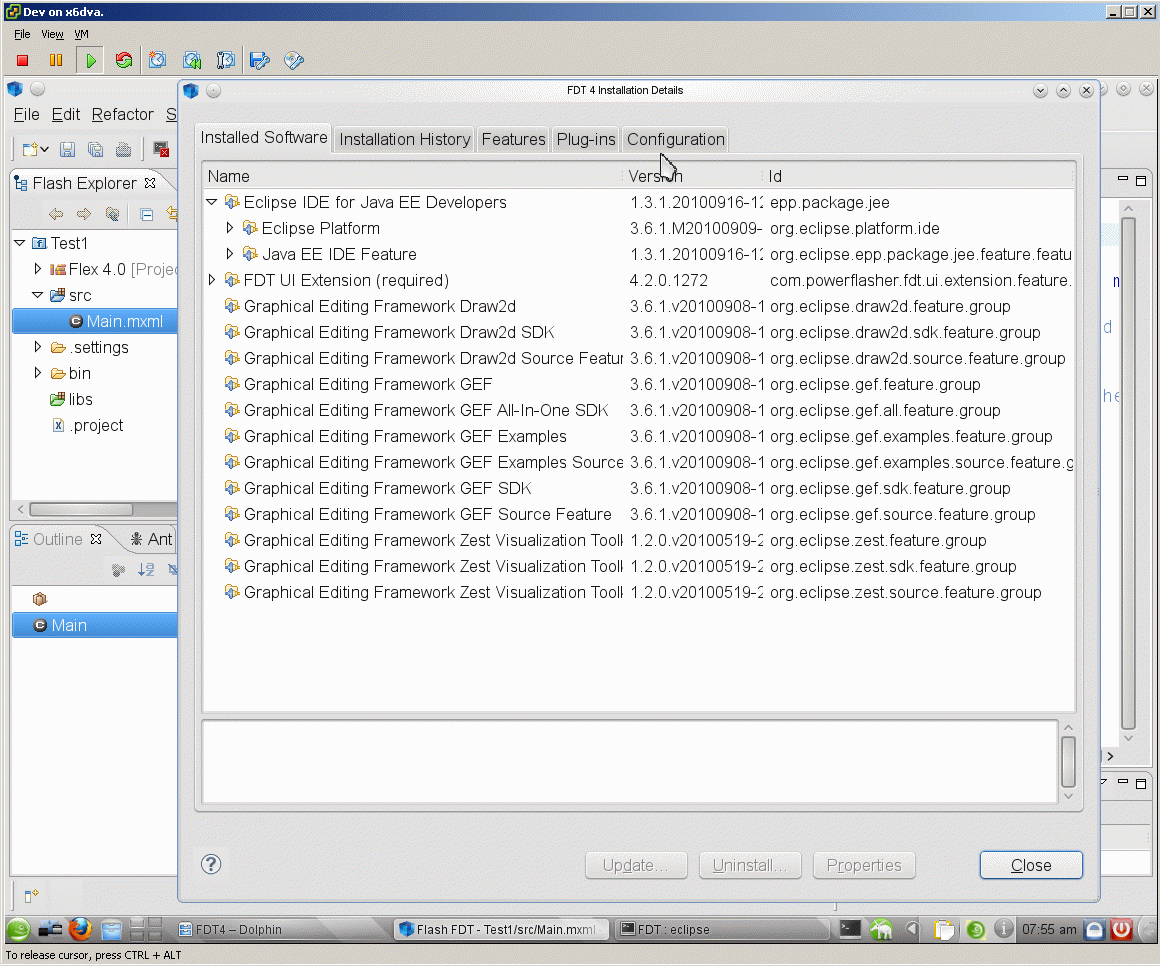Collapse Eclipse IDE for Java EE Developers

point(212,202)
